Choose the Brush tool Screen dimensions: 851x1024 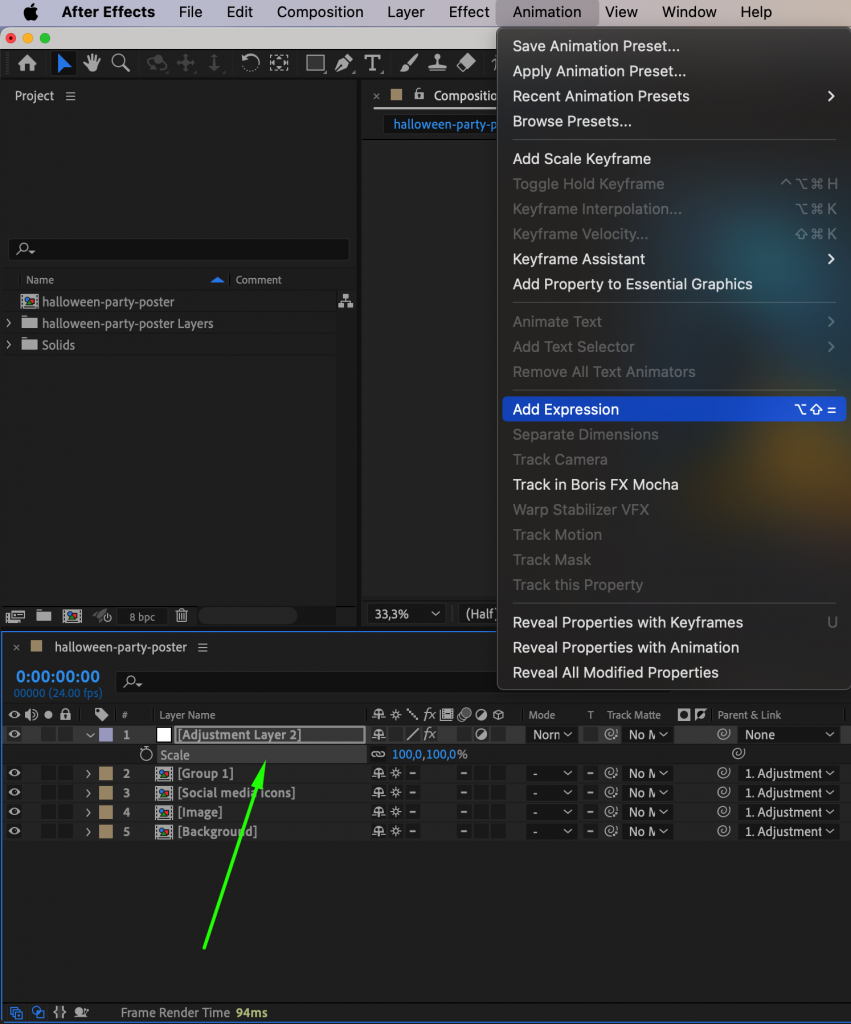coord(408,63)
